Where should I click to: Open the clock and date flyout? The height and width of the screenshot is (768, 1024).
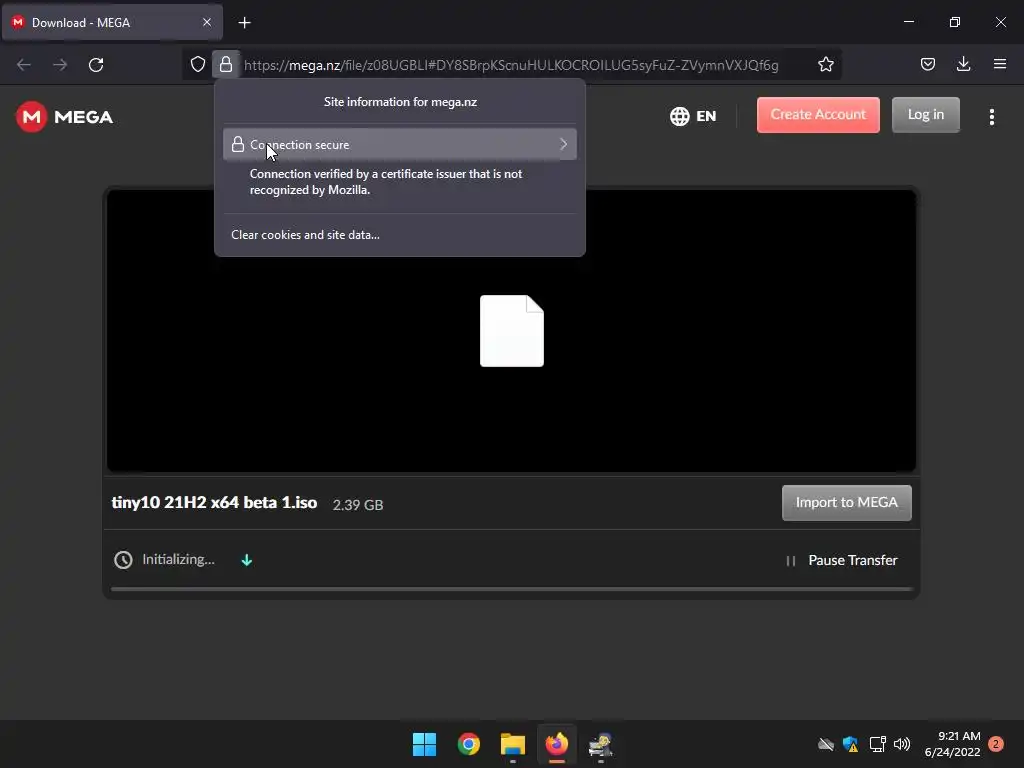pyautogui.click(x=952, y=744)
